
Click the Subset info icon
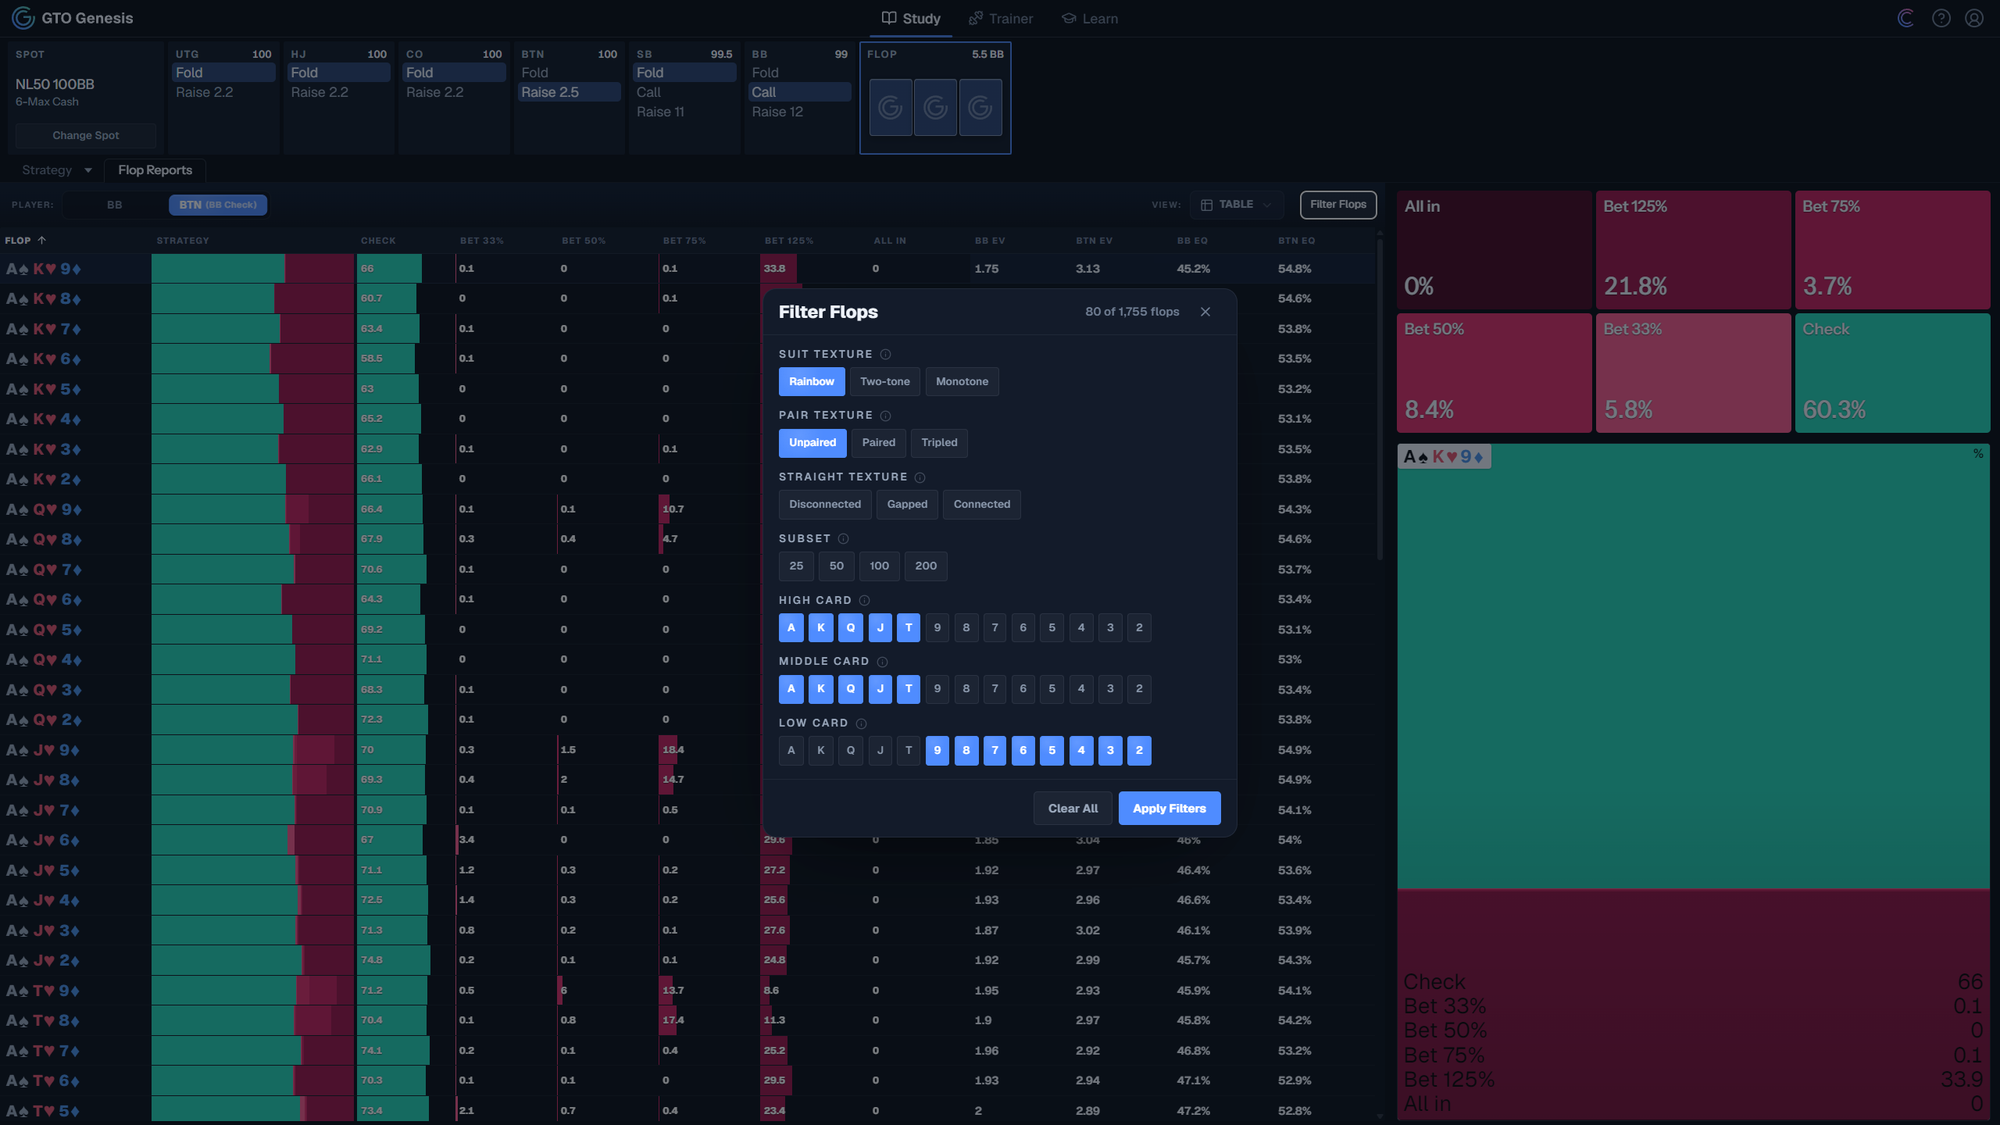click(843, 539)
